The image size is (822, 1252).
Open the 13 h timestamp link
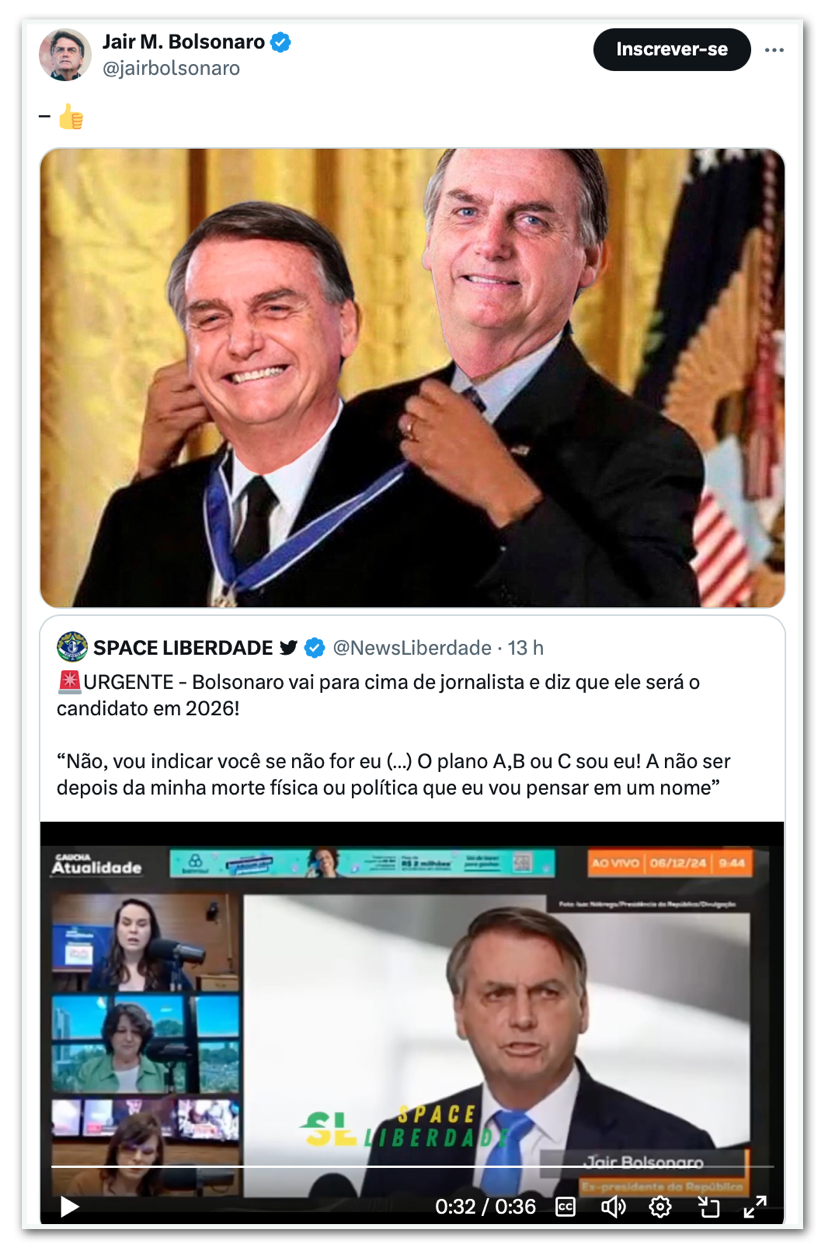pyautogui.click(x=526, y=648)
